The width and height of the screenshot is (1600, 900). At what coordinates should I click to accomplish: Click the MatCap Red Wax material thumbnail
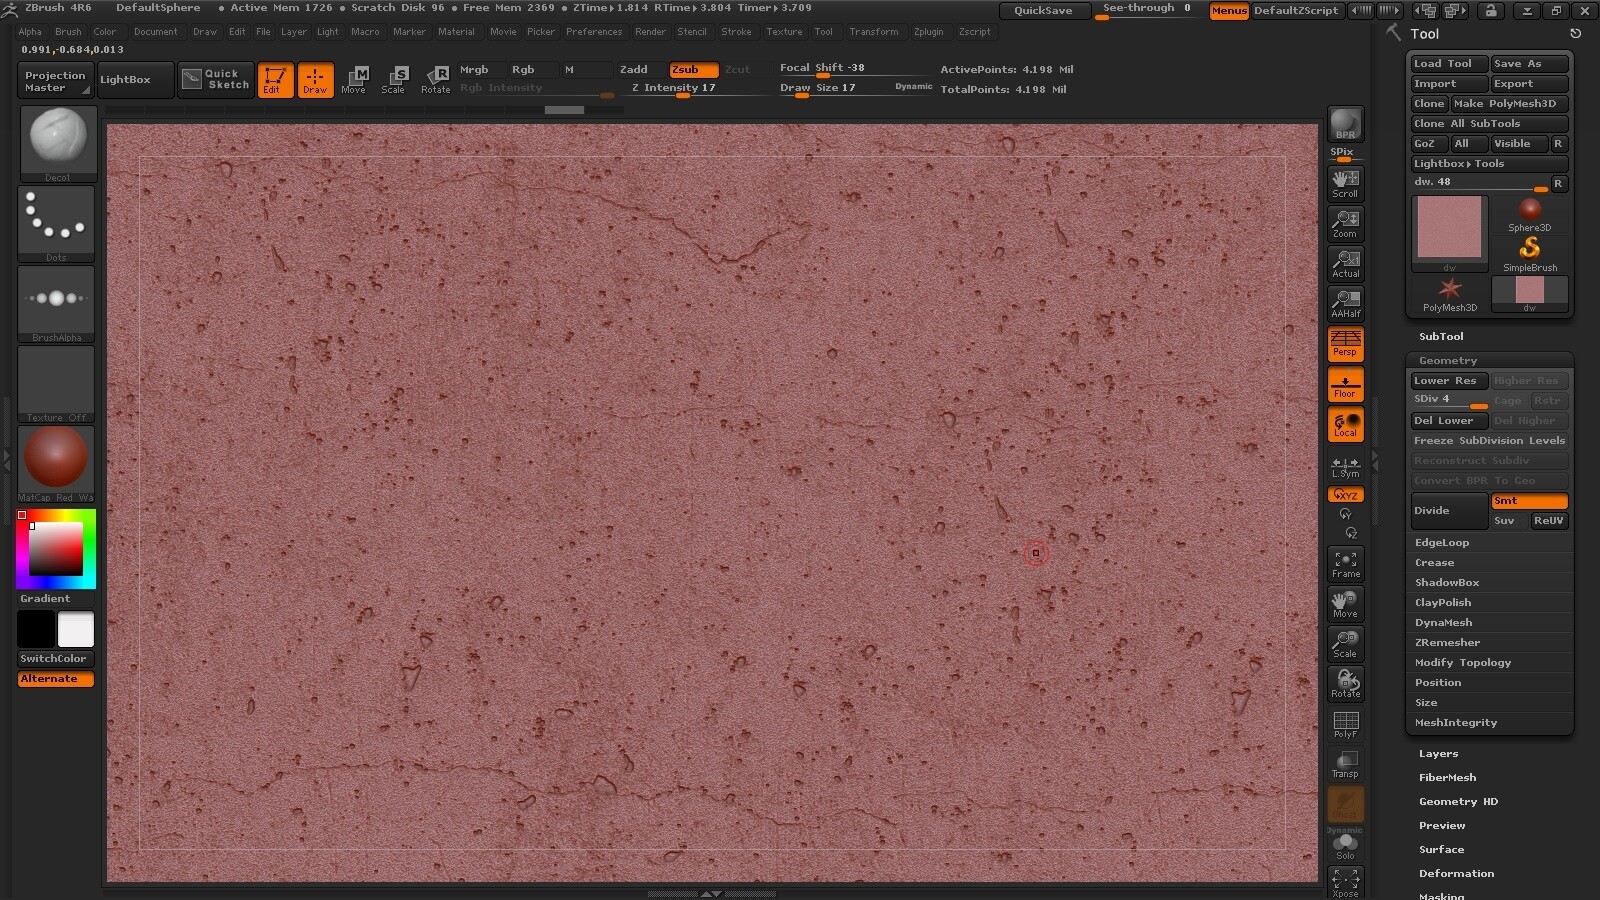click(x=56, y=458)
